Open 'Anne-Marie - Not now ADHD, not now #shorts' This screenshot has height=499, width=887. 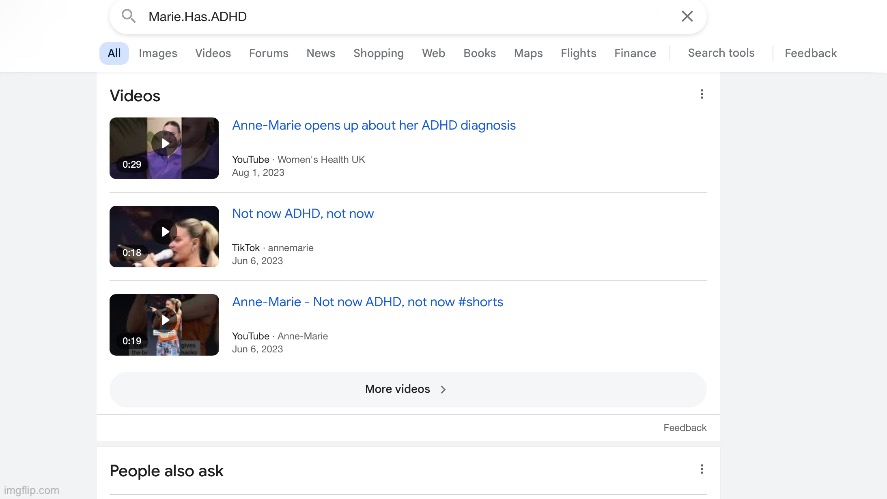pos(368,302)
